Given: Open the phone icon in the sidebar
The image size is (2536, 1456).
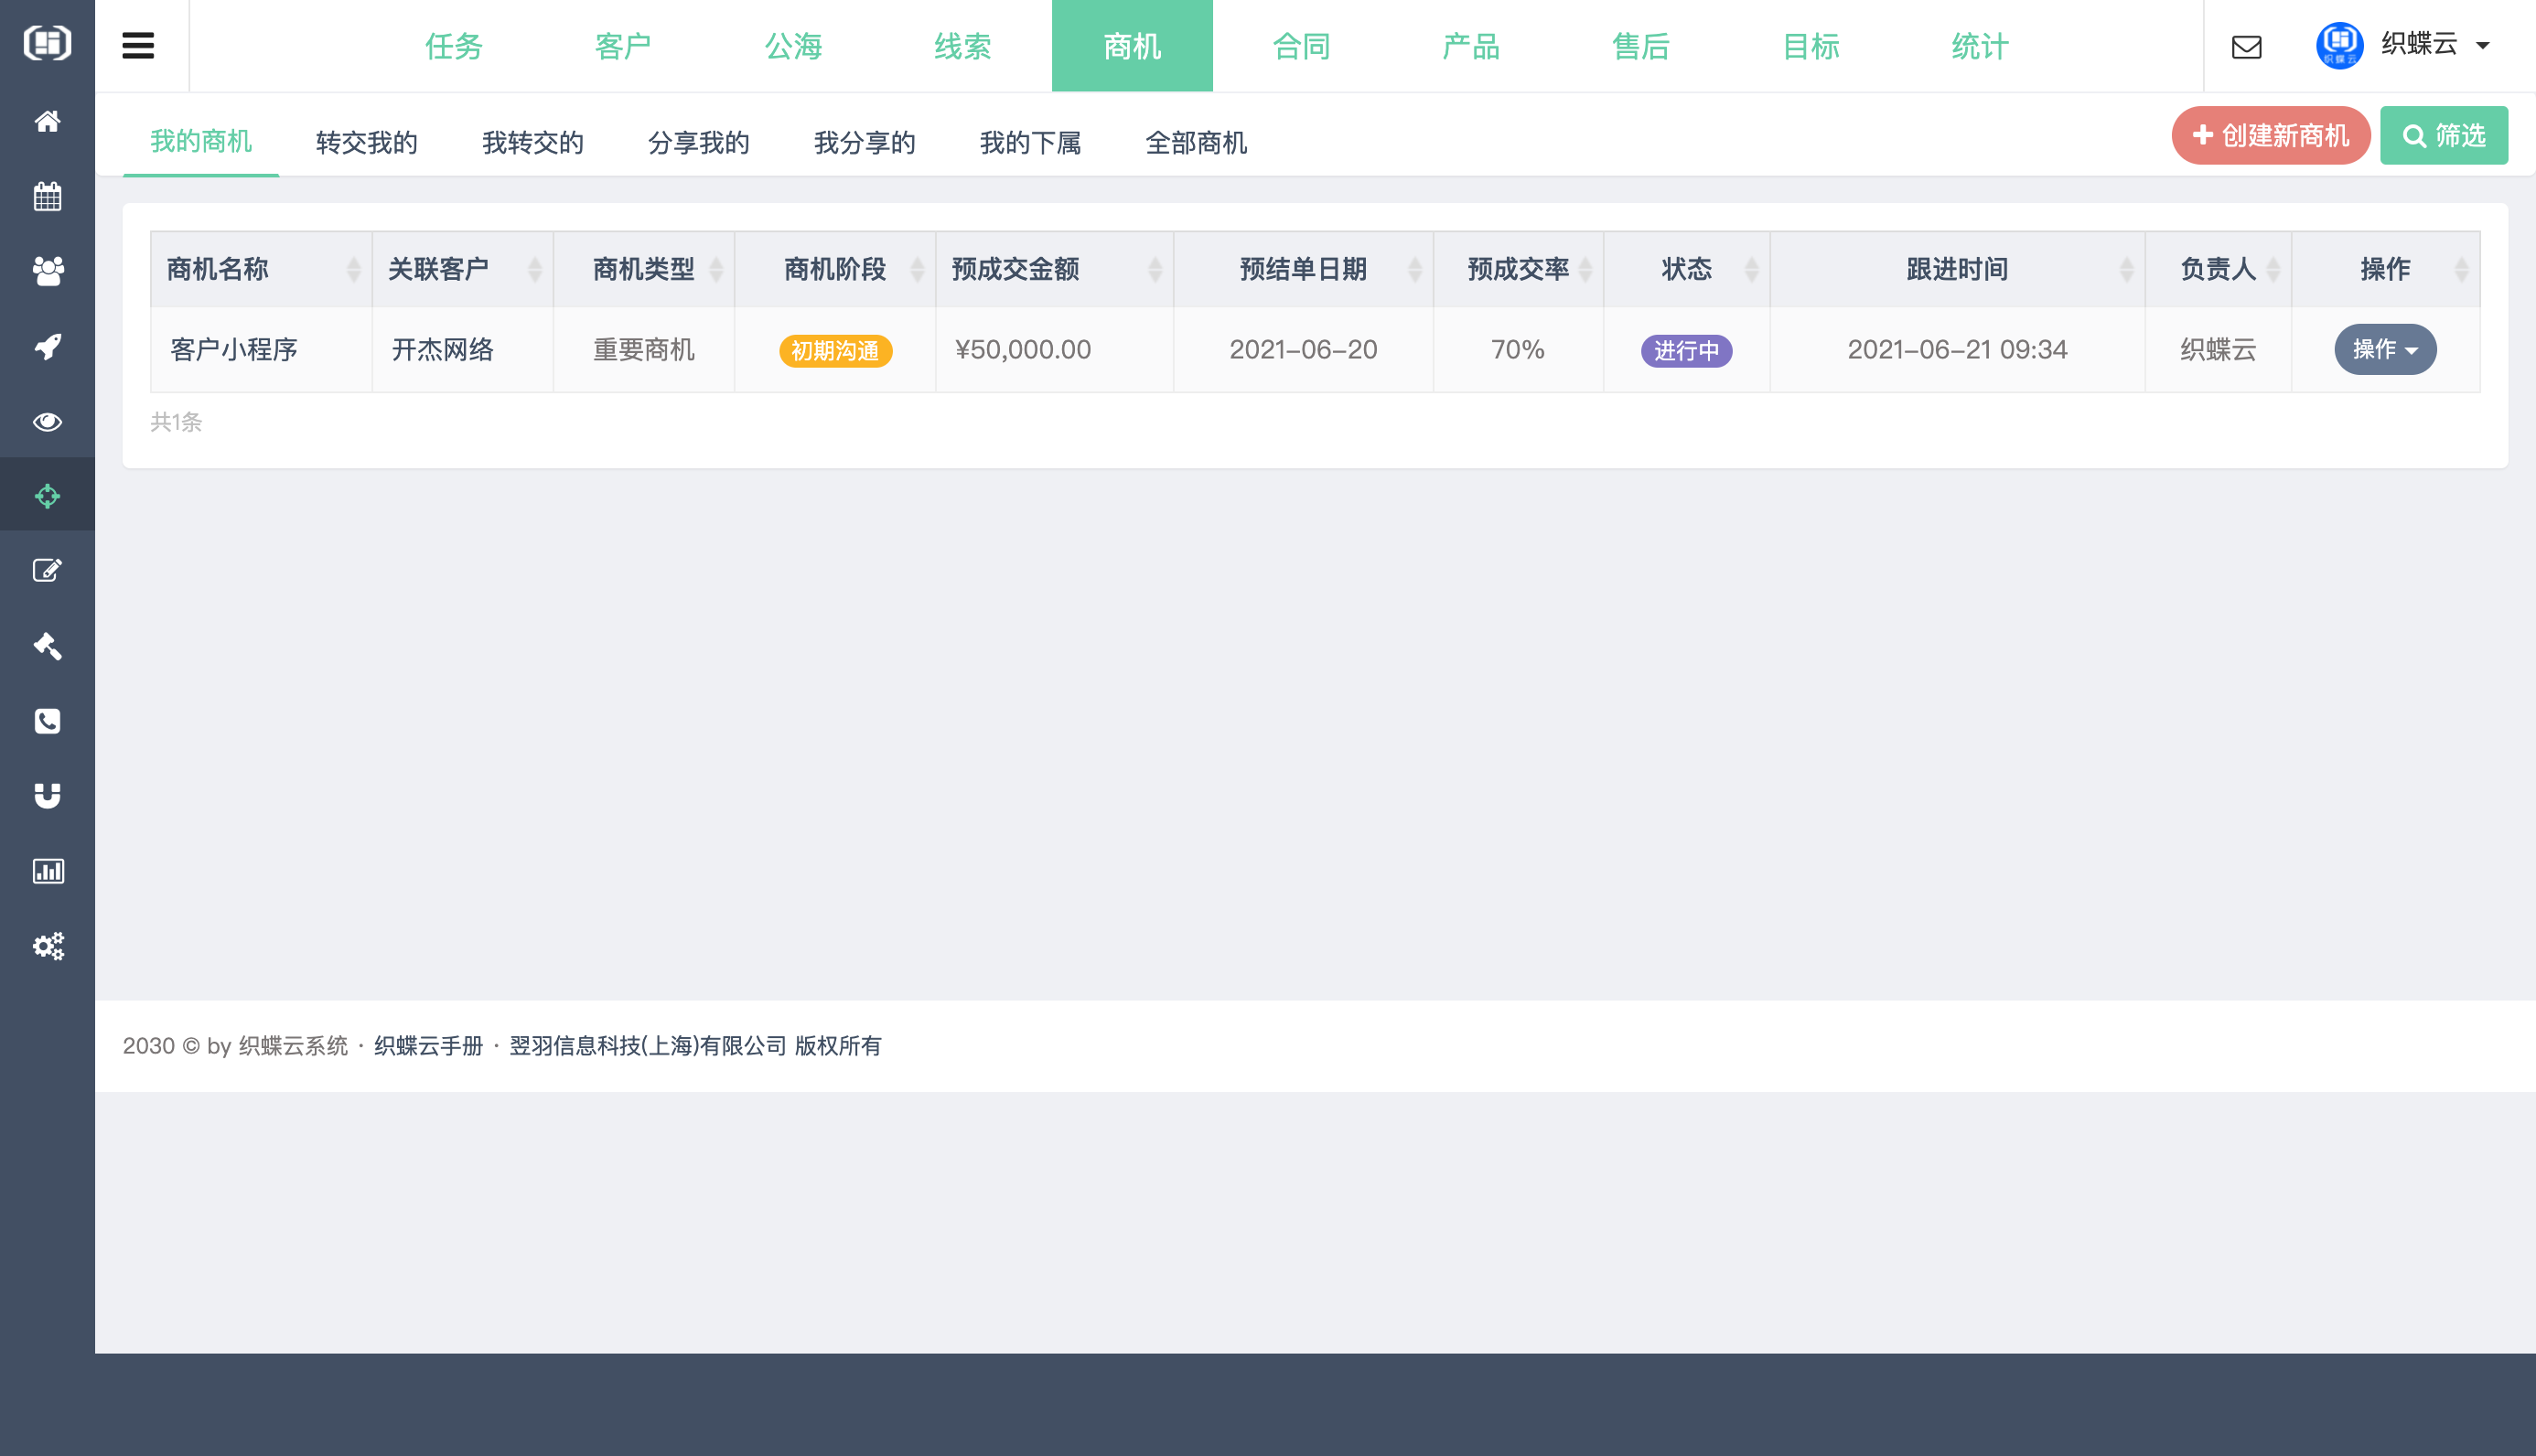Looking at the screenshot, I should (x=47, y=721).
